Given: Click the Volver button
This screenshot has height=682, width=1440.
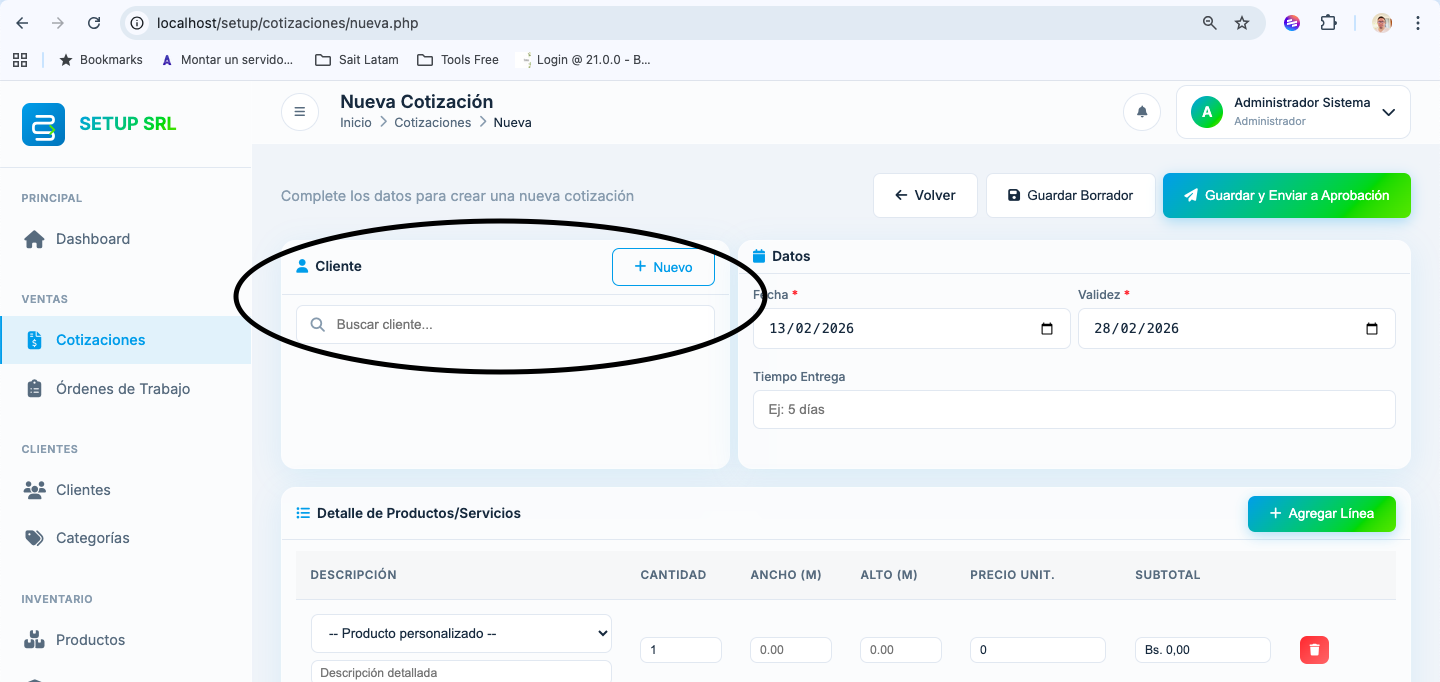Looking at the screenshot, I should click(x=925, y=195).
